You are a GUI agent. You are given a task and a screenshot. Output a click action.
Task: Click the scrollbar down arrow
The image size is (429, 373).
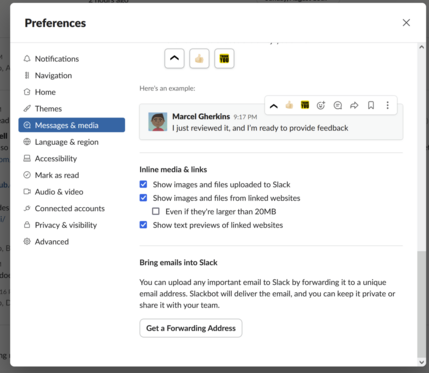[421, 362]
